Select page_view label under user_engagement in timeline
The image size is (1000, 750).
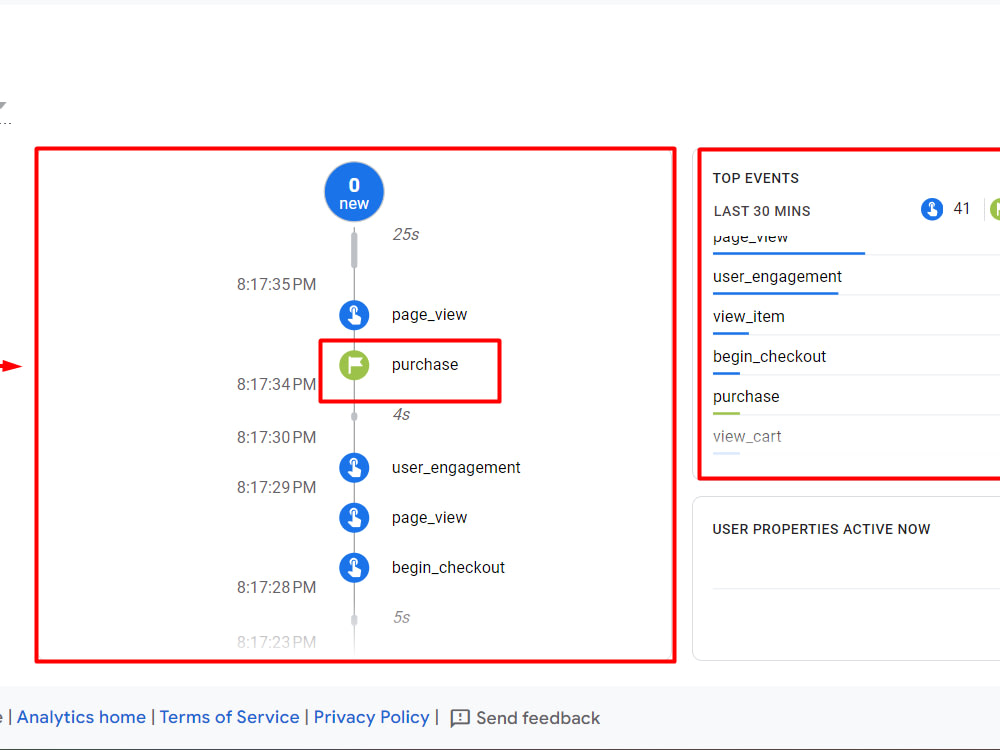[x=429, y=517]
